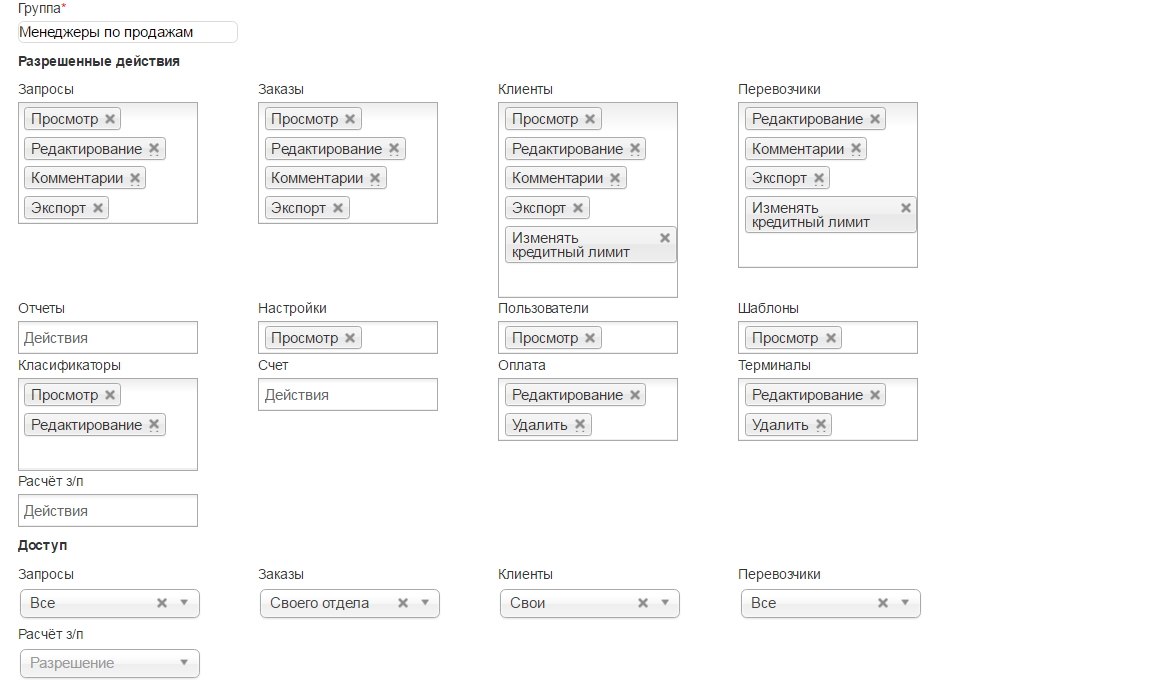
Task: Click the Отчеты Действия input box
Action: (x=108, y=338)
